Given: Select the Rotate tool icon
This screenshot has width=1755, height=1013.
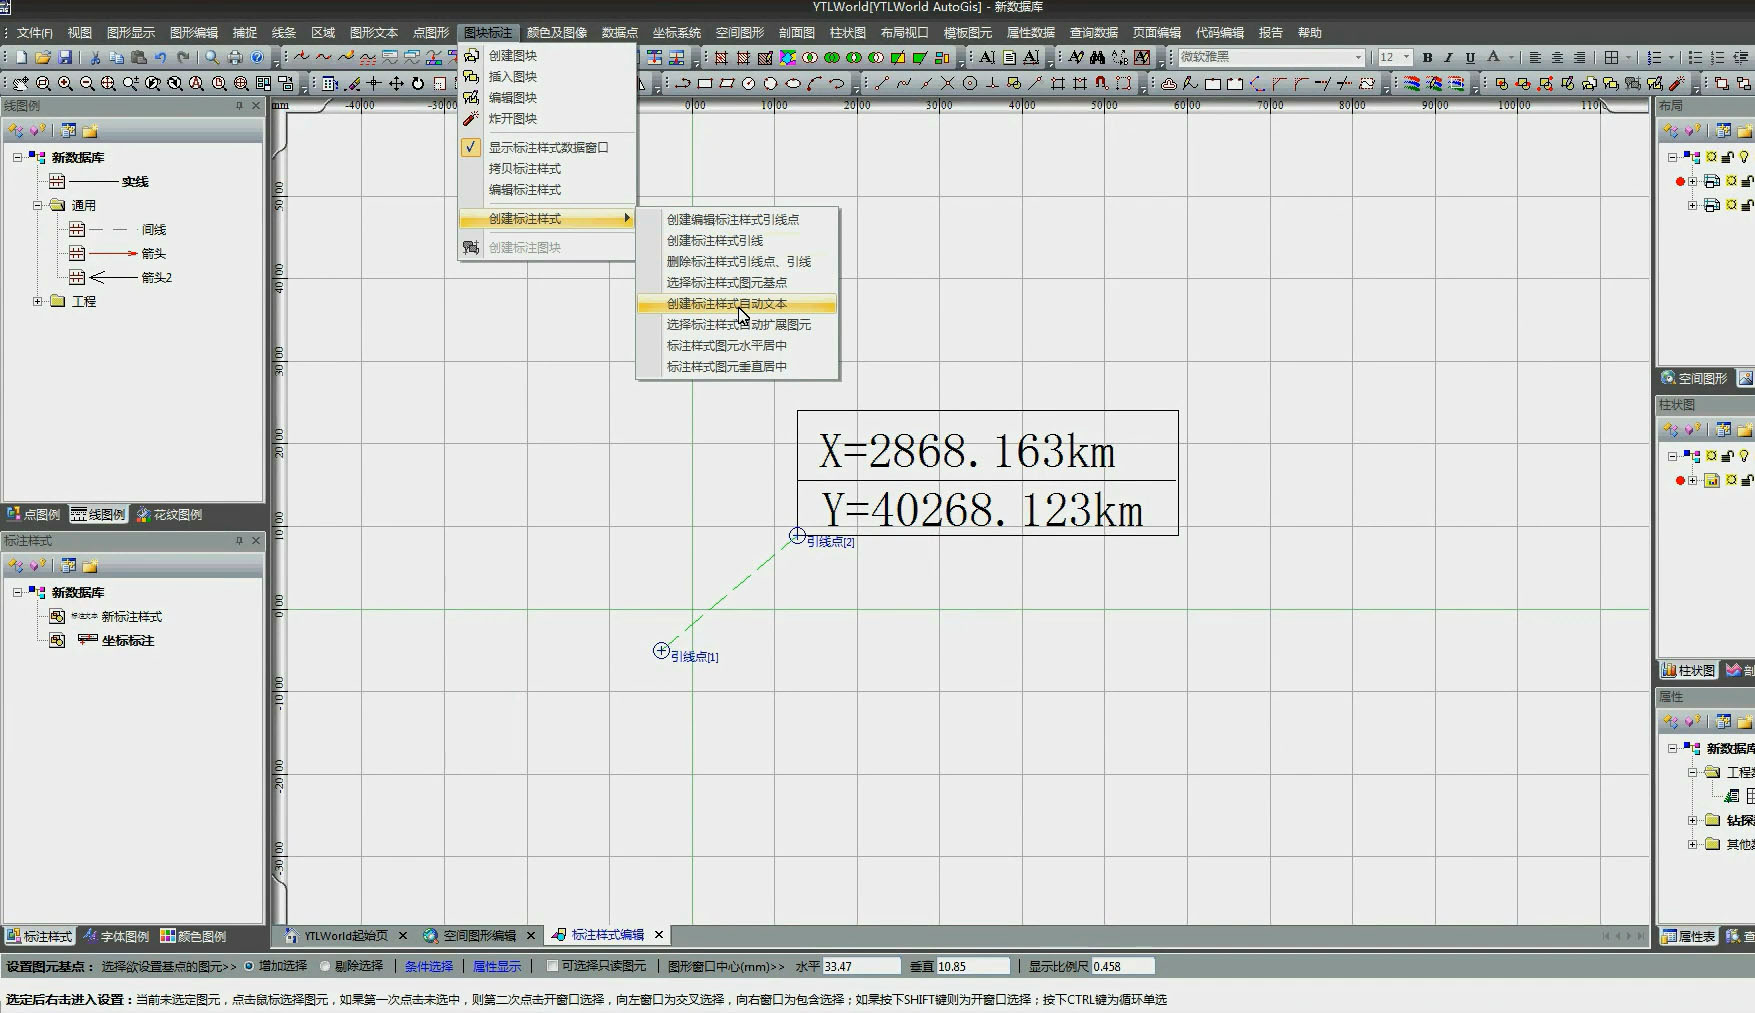Looking at the screenshot, I should point(418,83).
